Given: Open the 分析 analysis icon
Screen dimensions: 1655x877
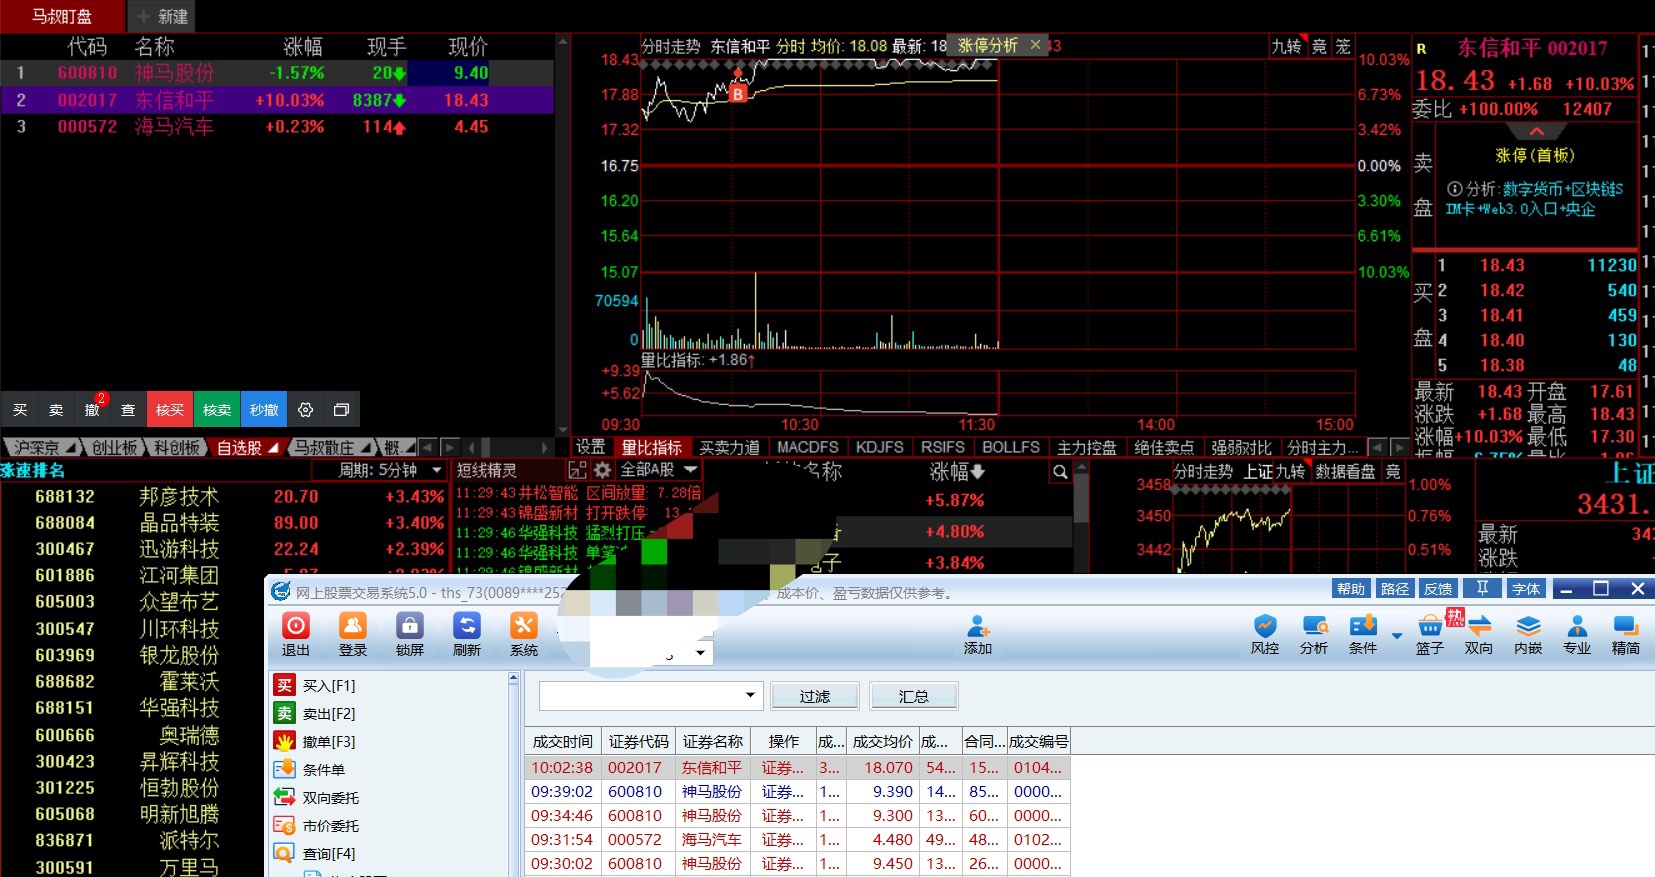Looking at the screenshot, I should pyautogui.click(x=1314, y=635).
